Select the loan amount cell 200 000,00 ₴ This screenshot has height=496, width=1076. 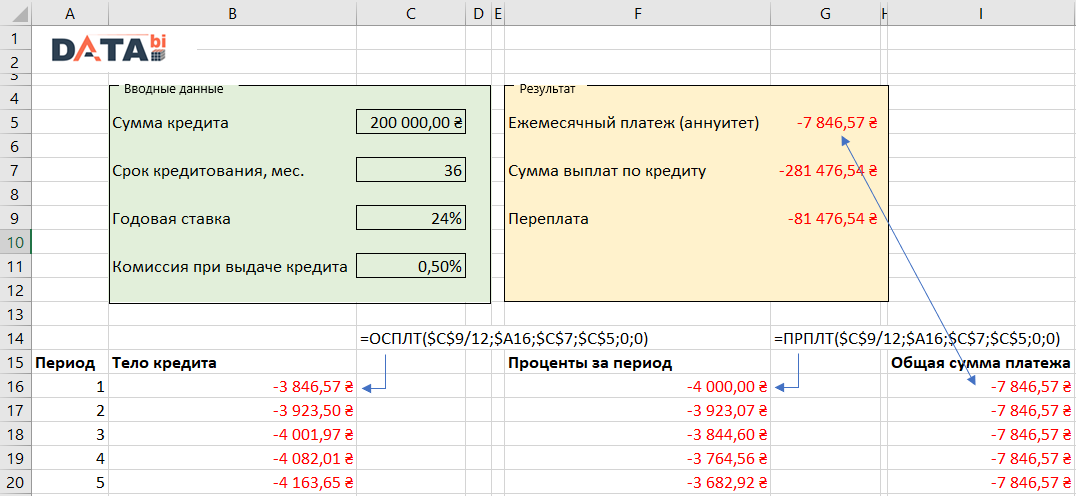click(x=411, y=123)
